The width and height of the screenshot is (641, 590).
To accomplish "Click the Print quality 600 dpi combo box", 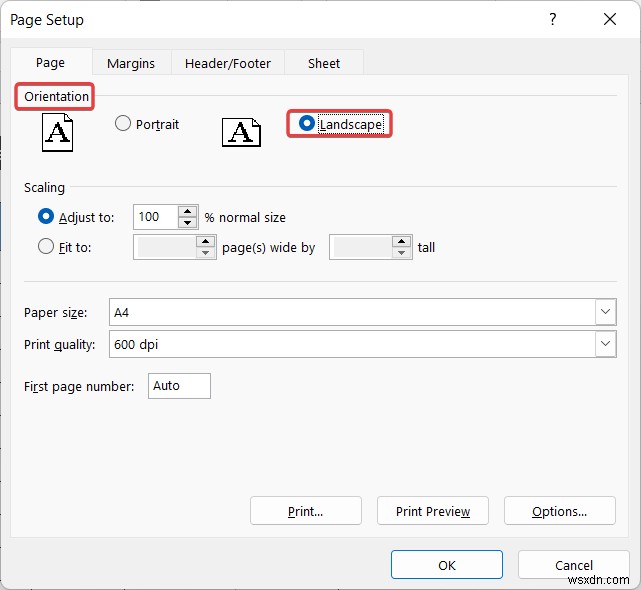I will (363, 344).
